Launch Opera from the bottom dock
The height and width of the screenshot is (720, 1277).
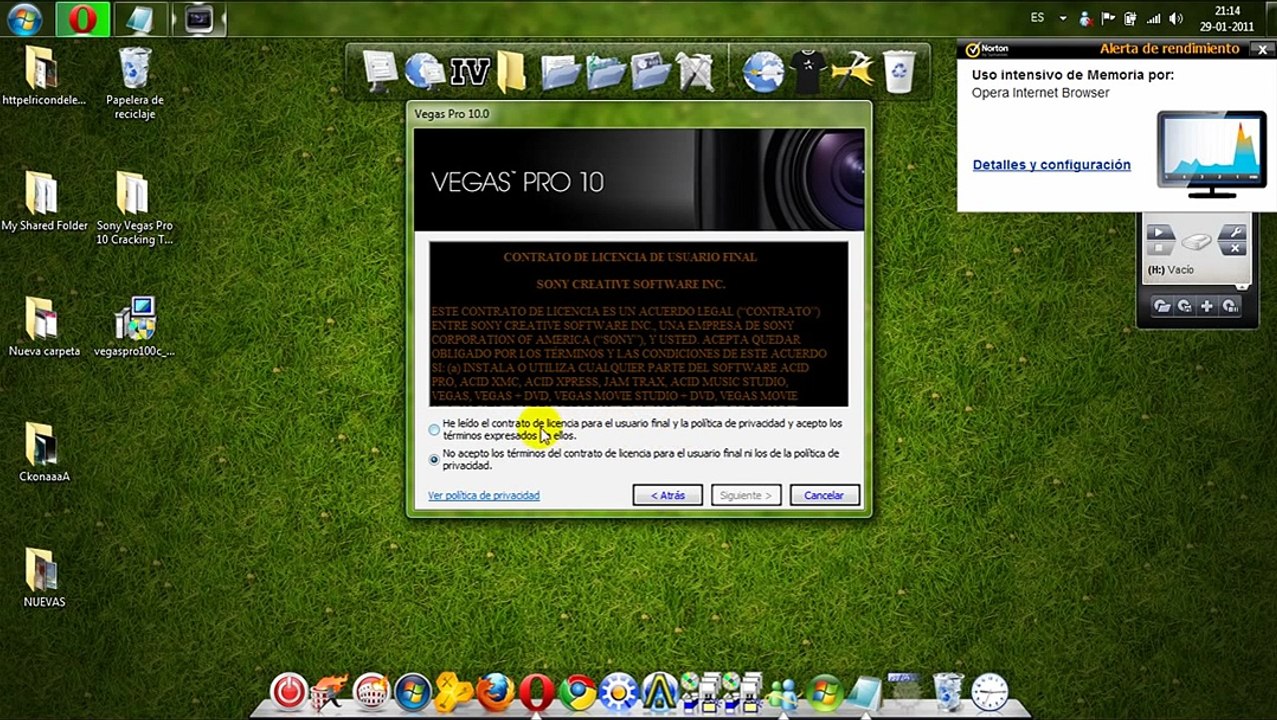(x=536, y=692)
